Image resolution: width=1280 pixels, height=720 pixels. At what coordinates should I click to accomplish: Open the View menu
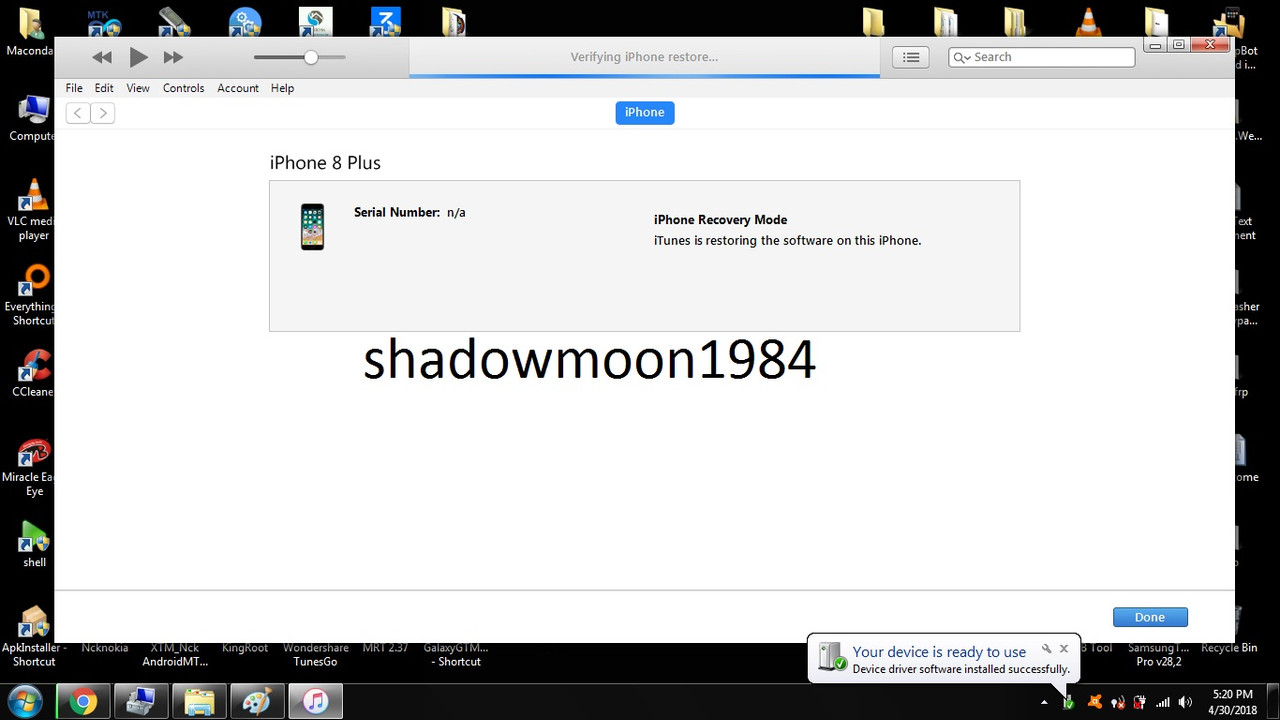tap(138, 88)
